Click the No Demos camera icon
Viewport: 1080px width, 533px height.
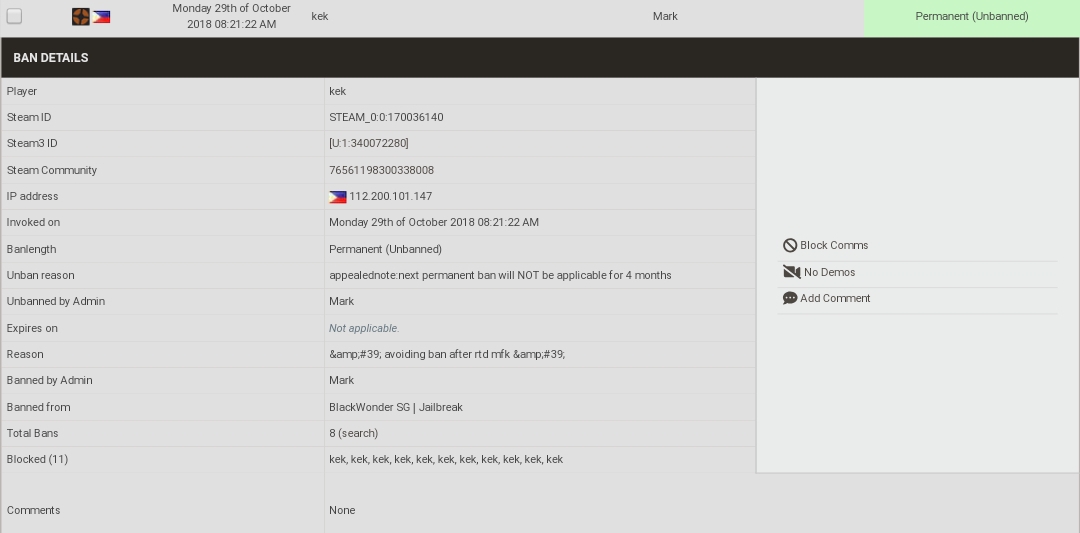791,272
